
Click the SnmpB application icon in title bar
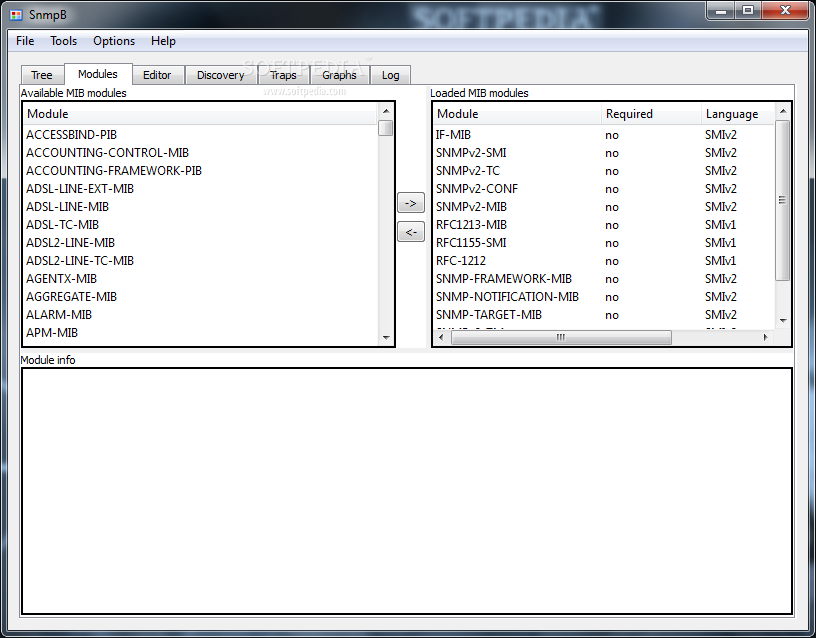click(16, 15)
